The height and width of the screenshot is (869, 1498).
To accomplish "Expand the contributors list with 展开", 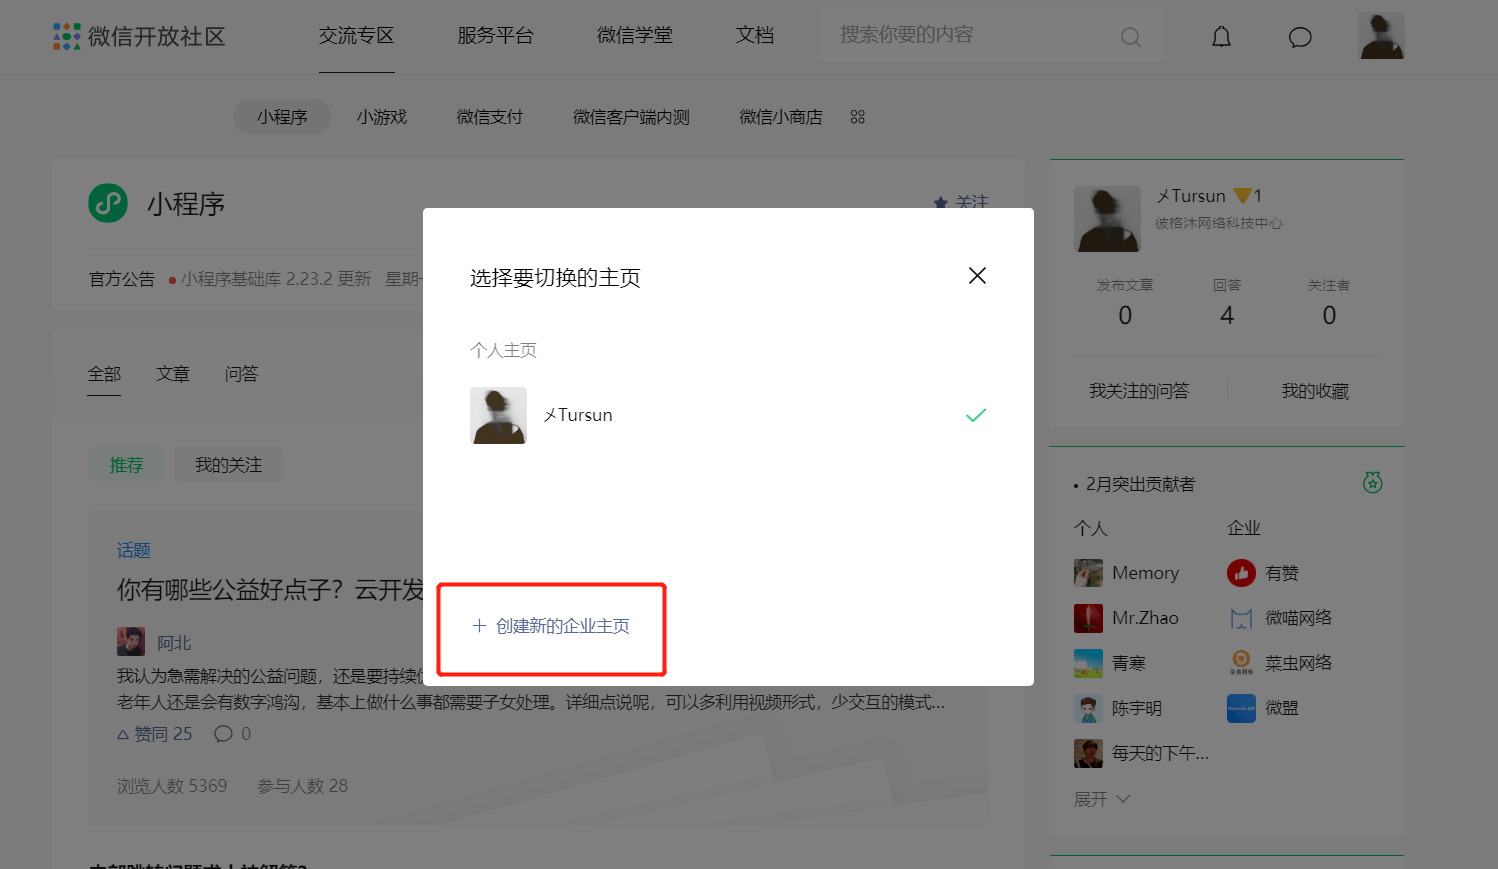I will click(1101, 799).
